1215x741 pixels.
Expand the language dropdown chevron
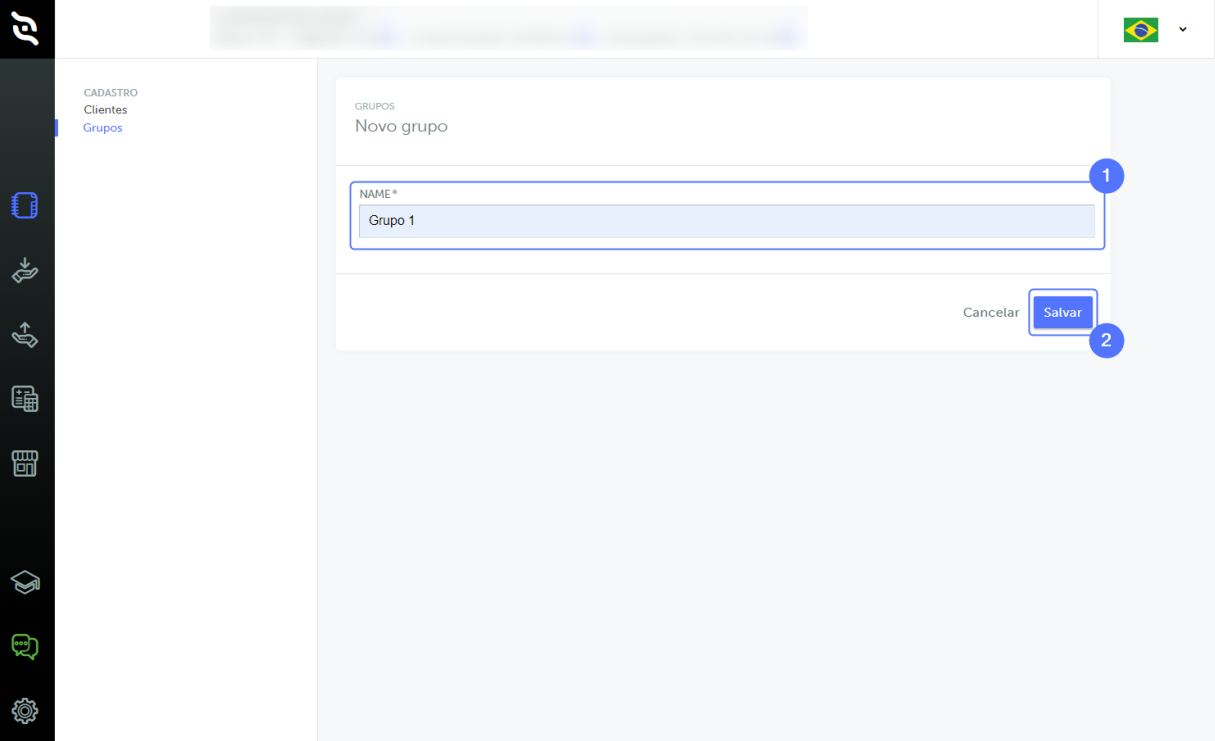click(x=1183, y=30)
